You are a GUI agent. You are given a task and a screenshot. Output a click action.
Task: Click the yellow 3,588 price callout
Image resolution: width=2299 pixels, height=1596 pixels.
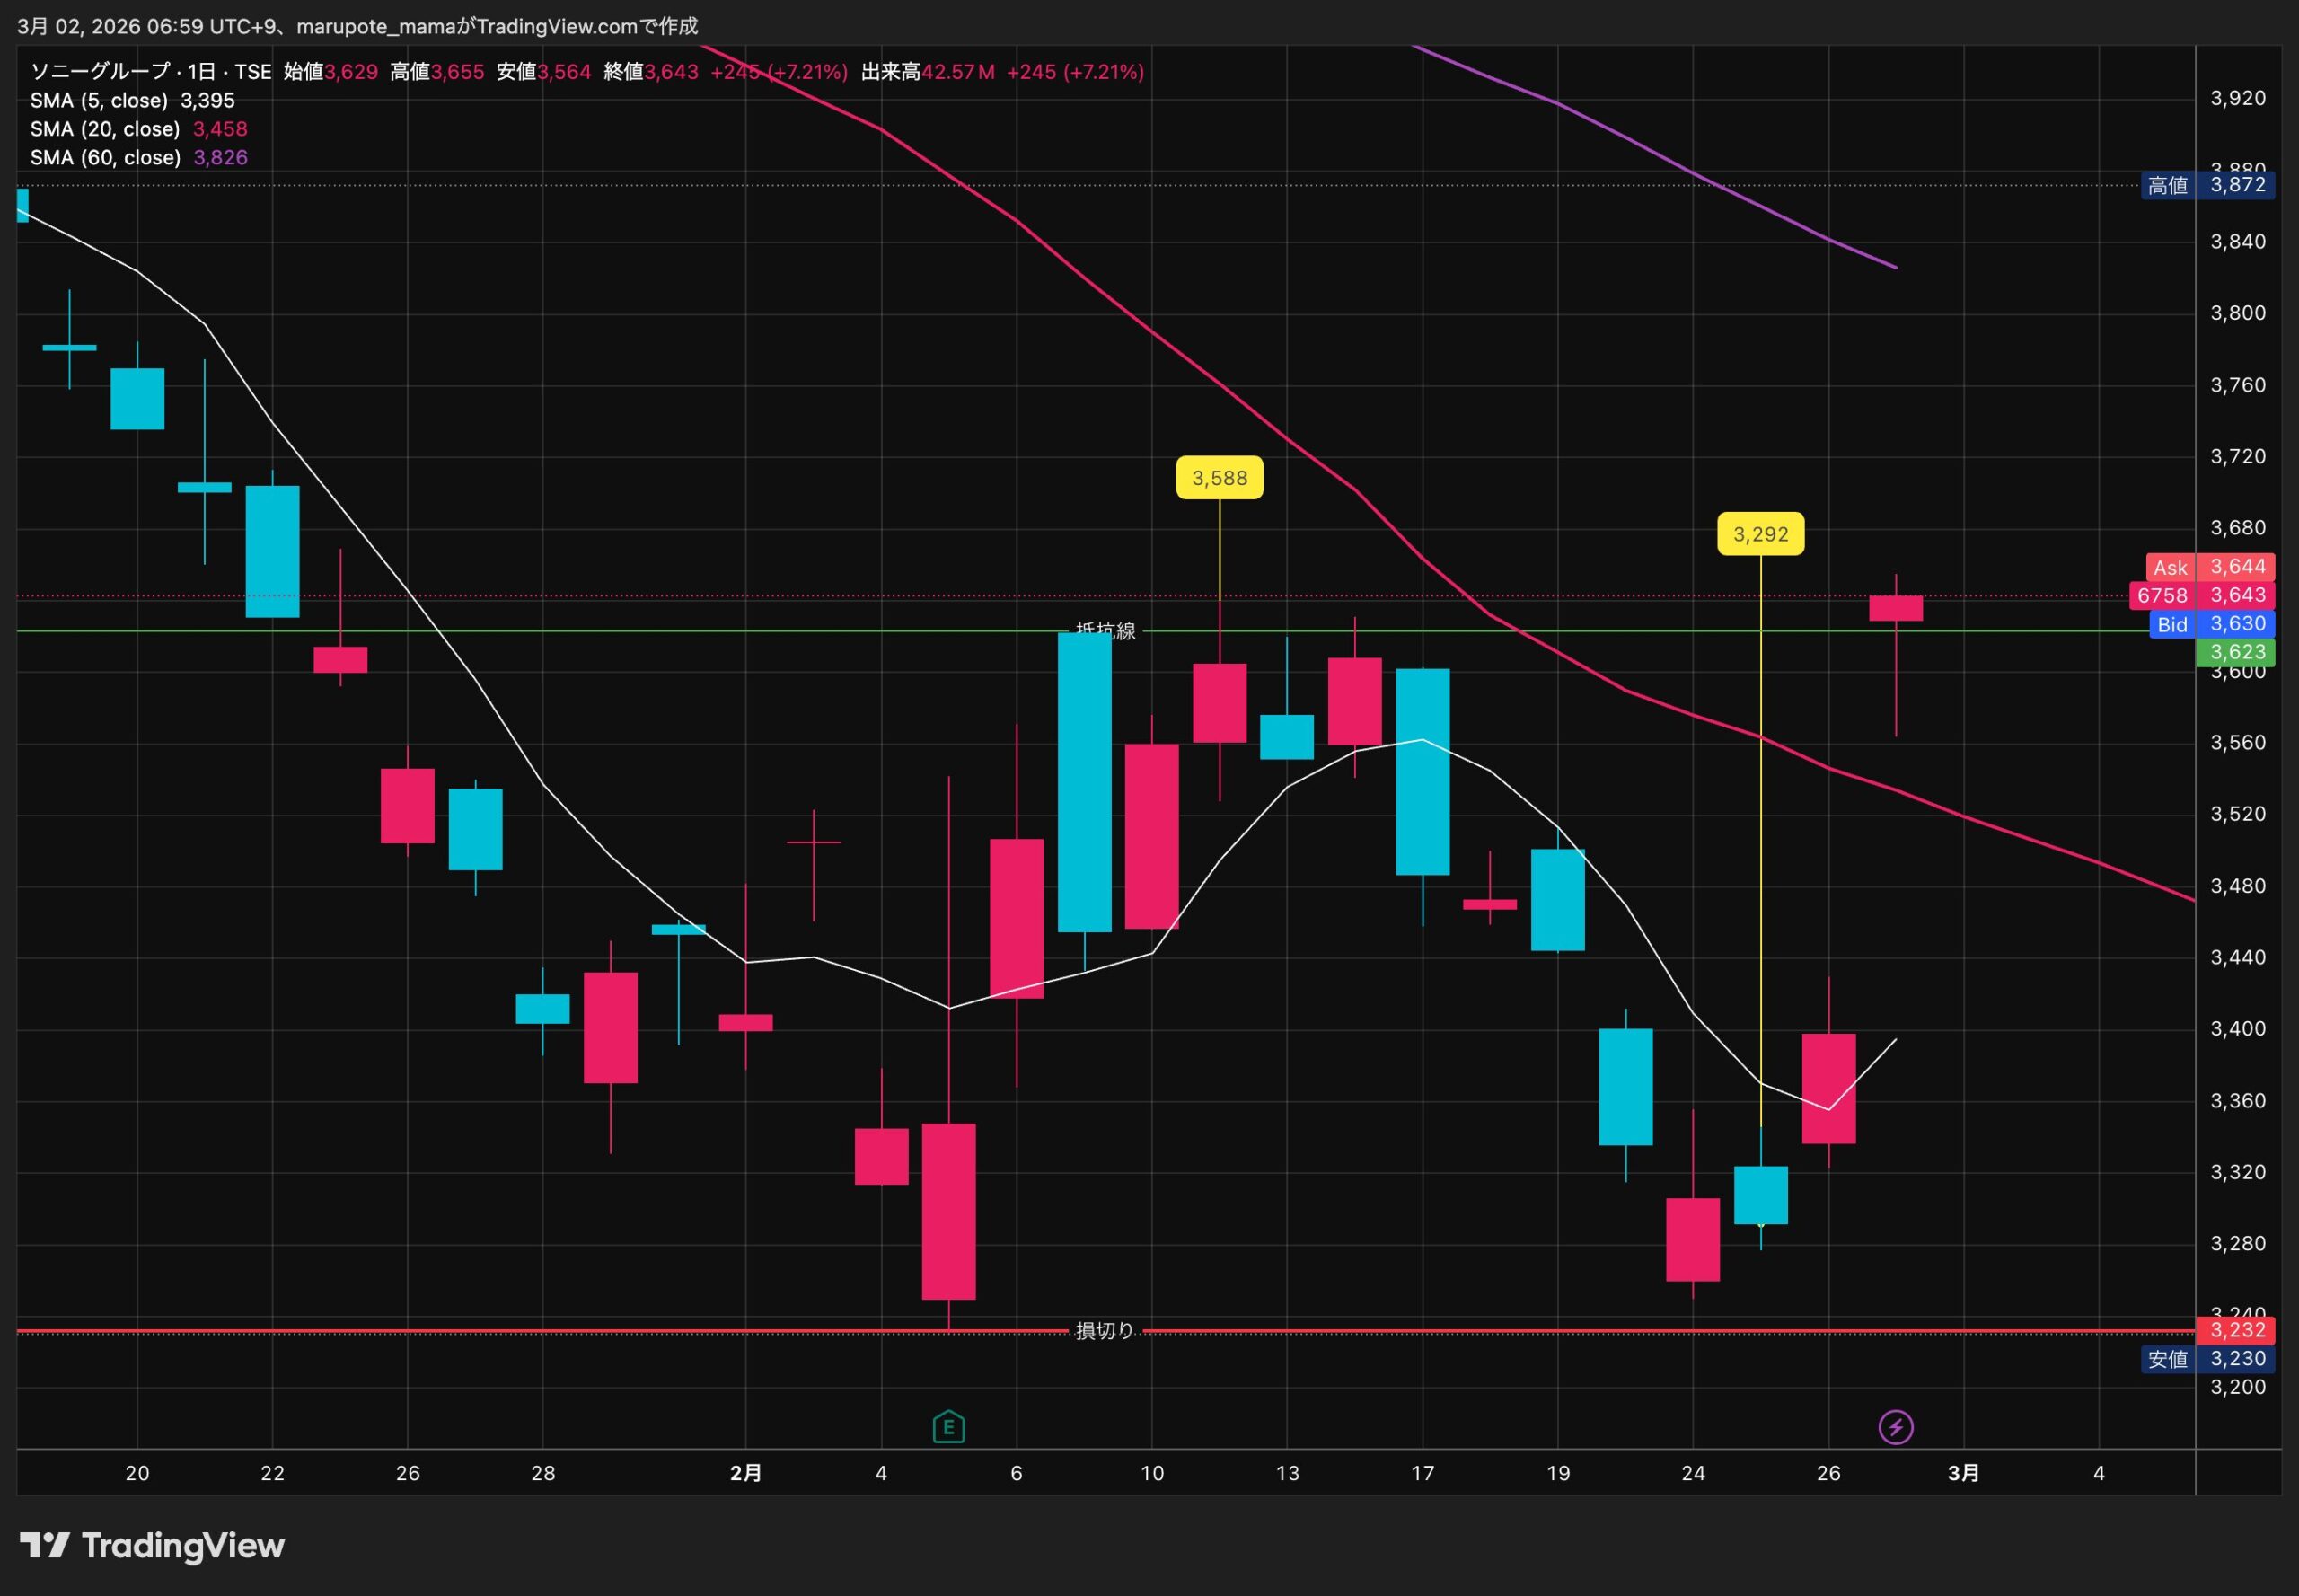[1219, 478]
